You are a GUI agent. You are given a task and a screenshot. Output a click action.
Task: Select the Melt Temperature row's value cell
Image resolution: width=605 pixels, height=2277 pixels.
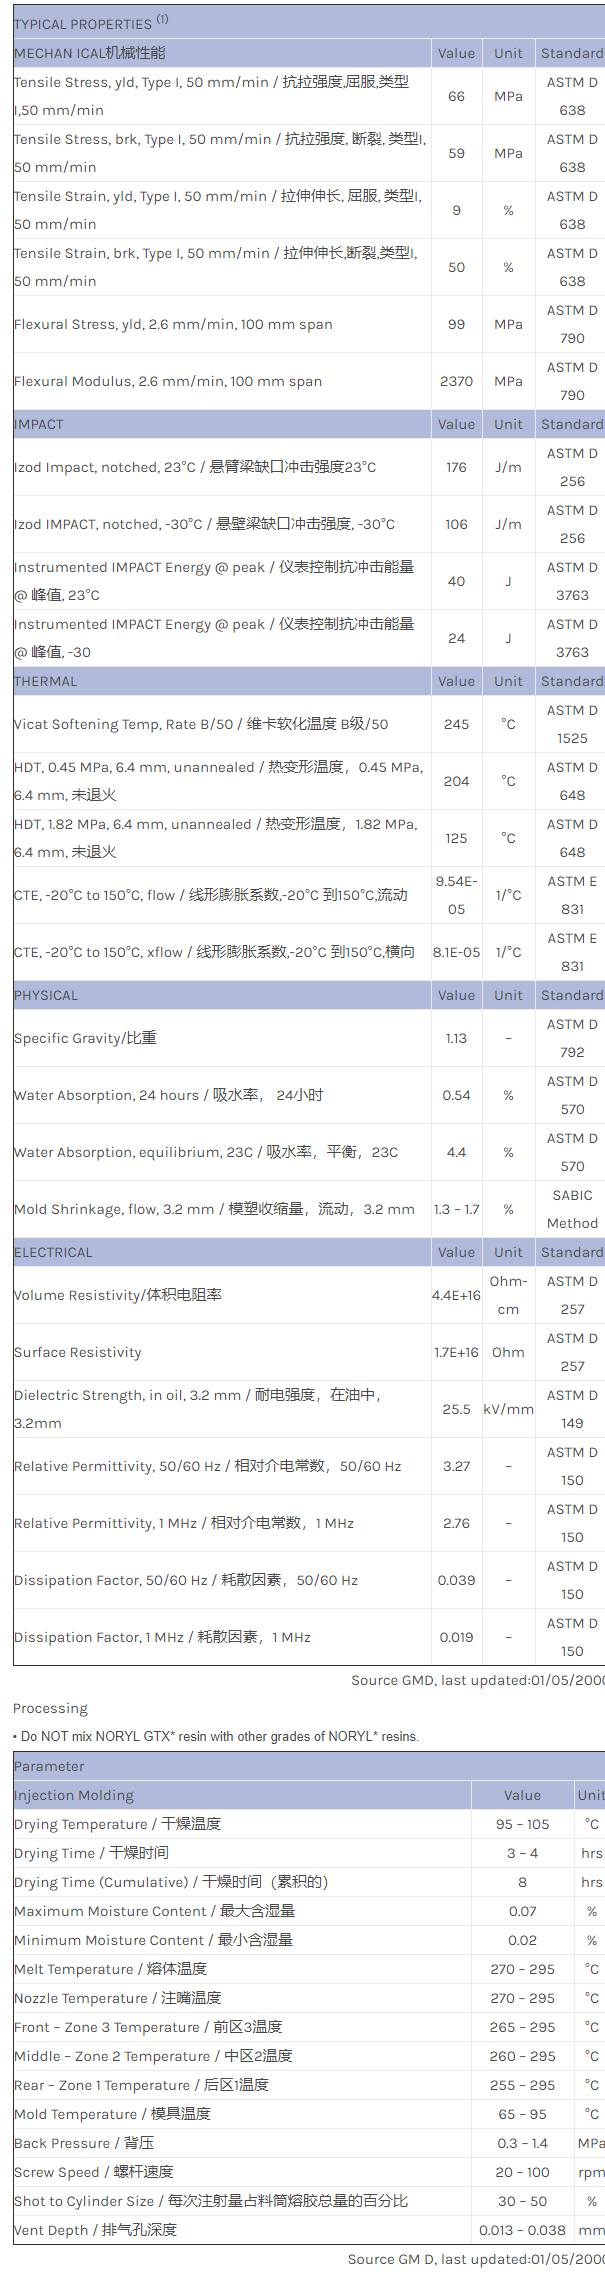(x=522, y=1969)
